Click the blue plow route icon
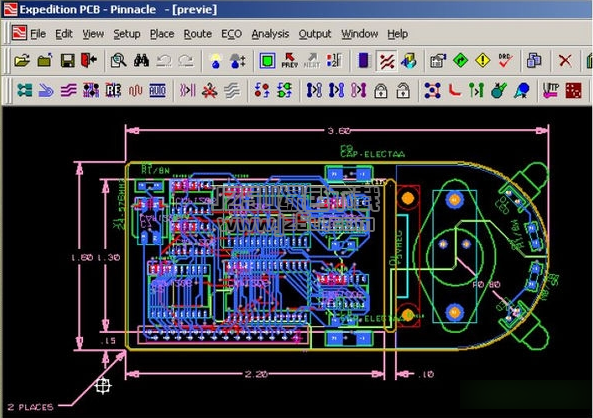The height and width of the screenshot is (418, 593). point(47,90)
